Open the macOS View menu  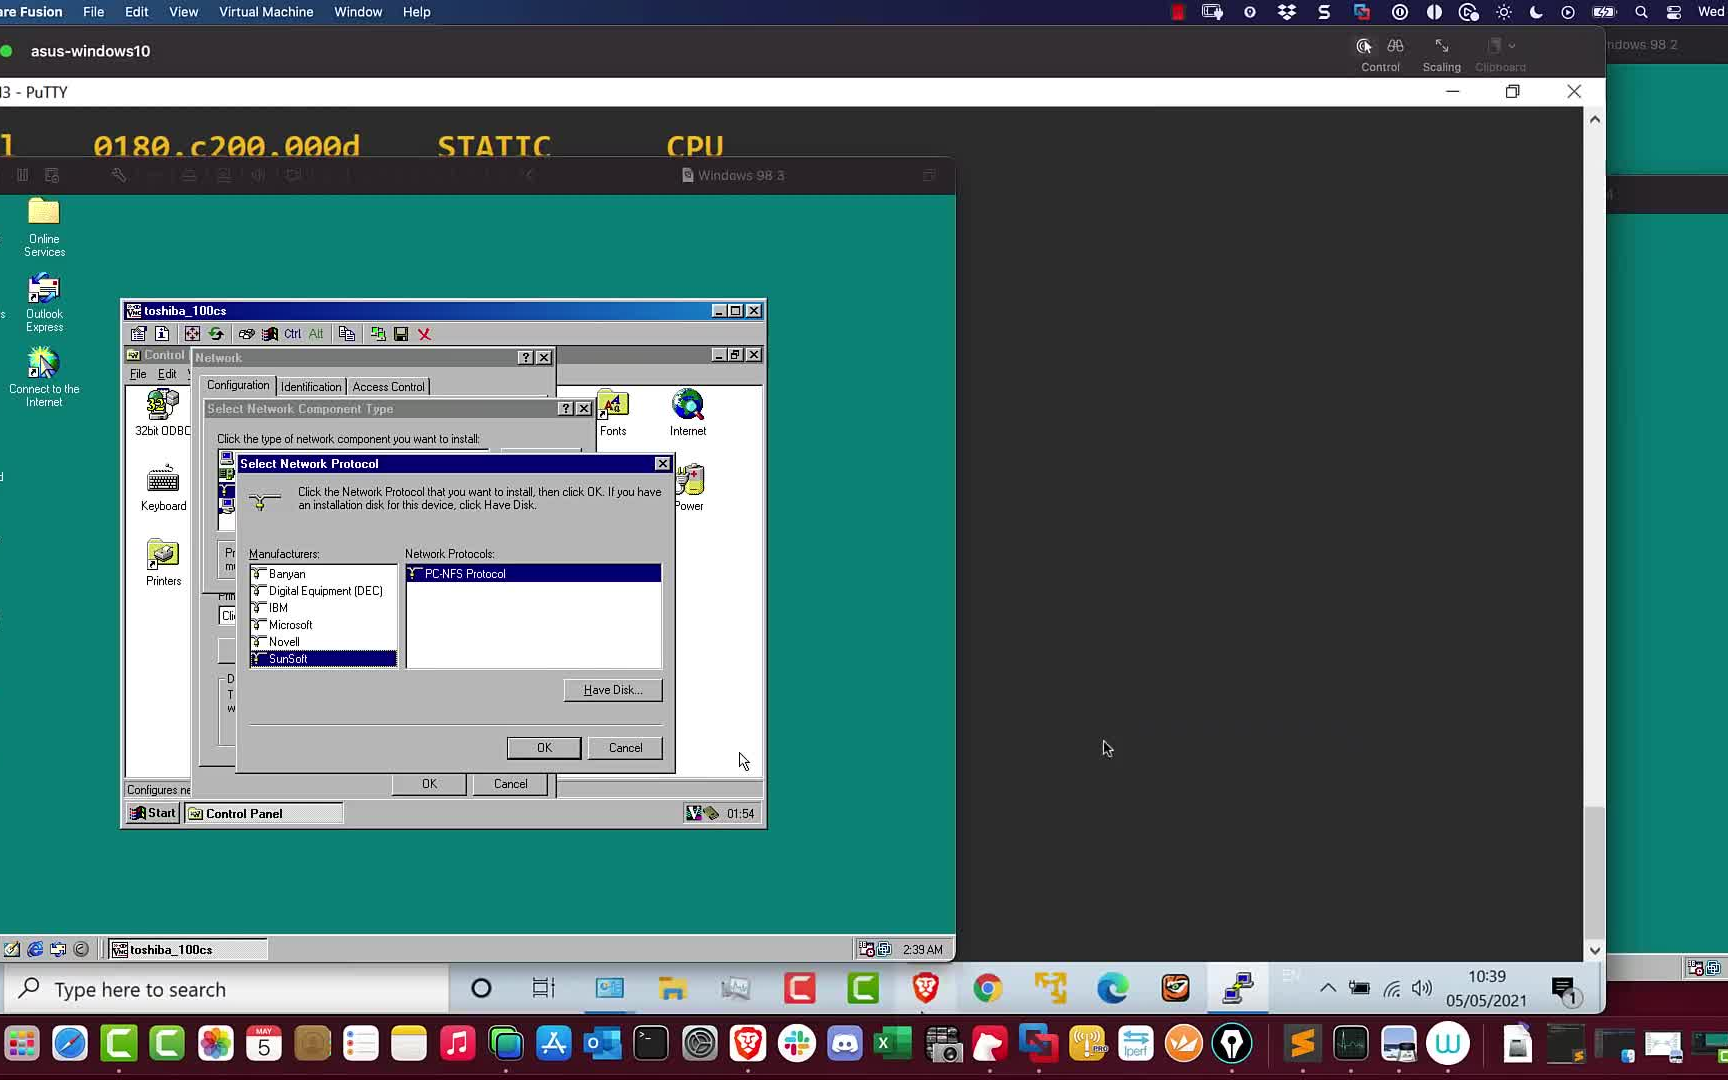pyautogui.click(x=183, y=12)
